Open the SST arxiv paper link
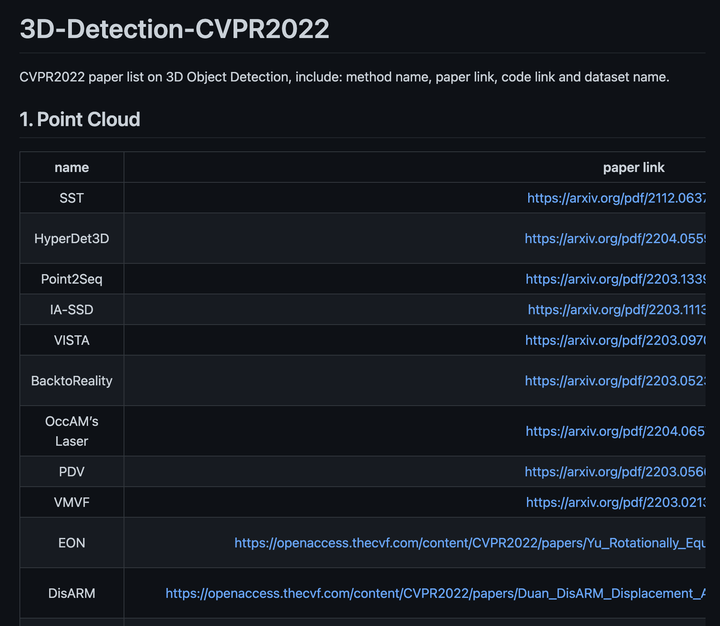This screenshot has height=626, width=720. [x=617, y=198]
